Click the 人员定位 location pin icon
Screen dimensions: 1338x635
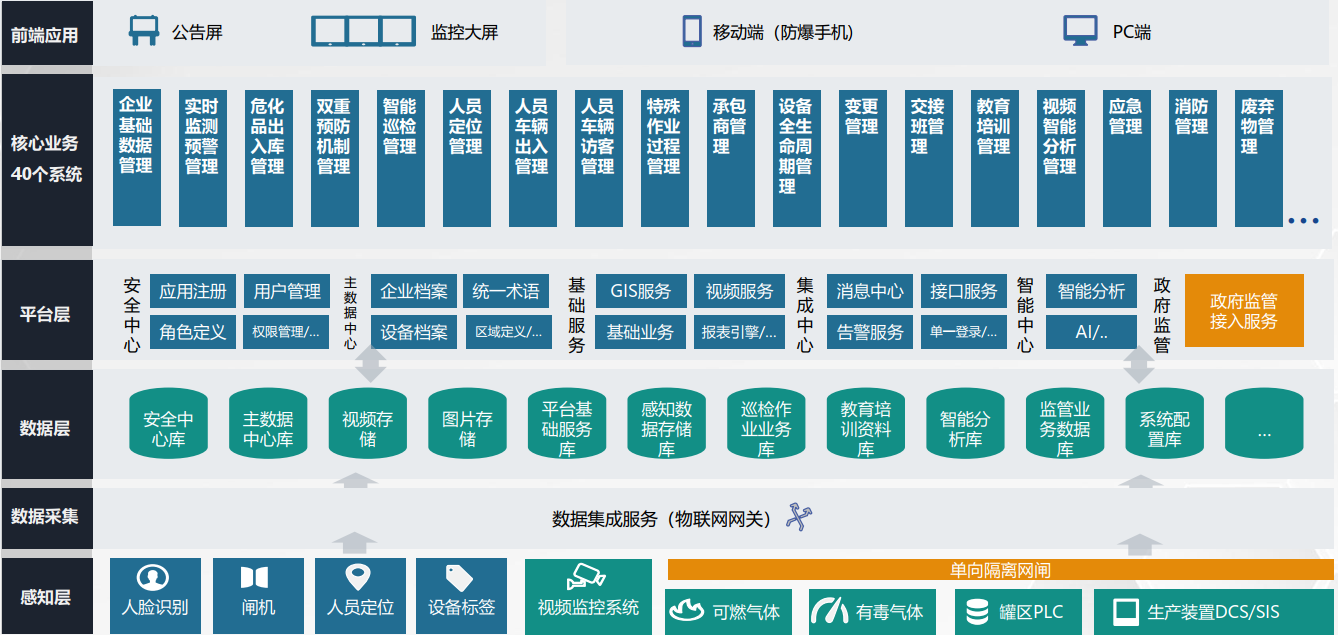(358, 578)
